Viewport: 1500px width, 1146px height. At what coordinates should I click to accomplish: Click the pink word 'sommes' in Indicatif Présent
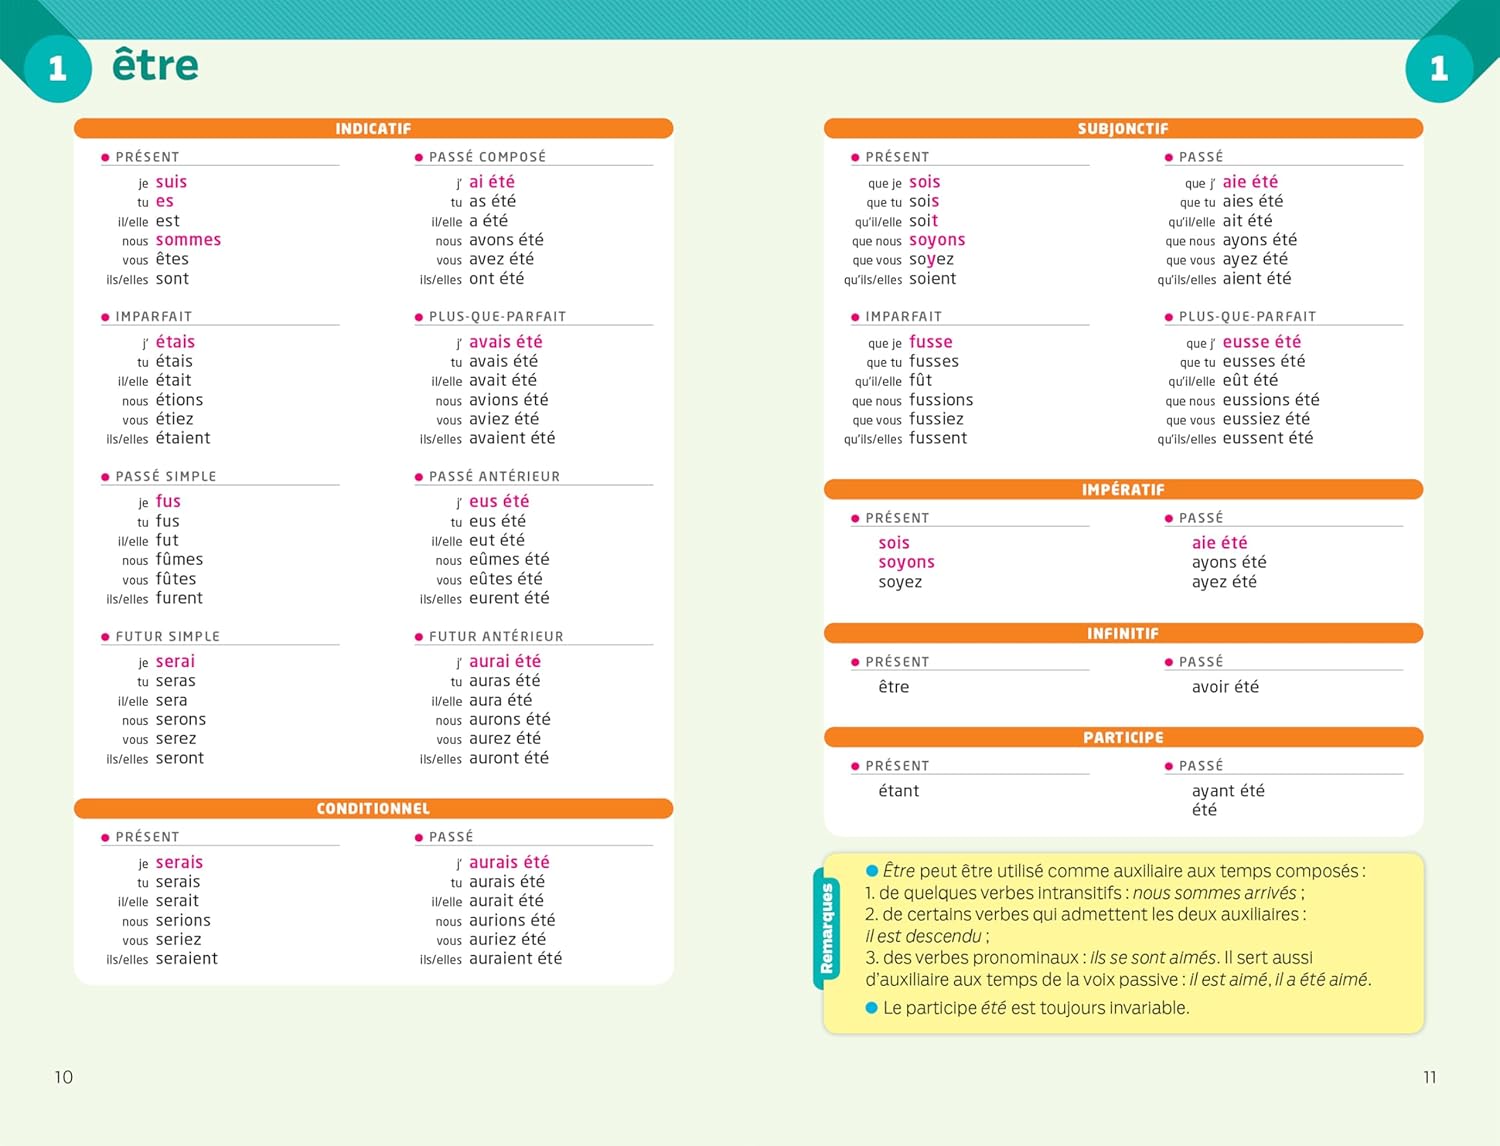(x=188, y=240)
